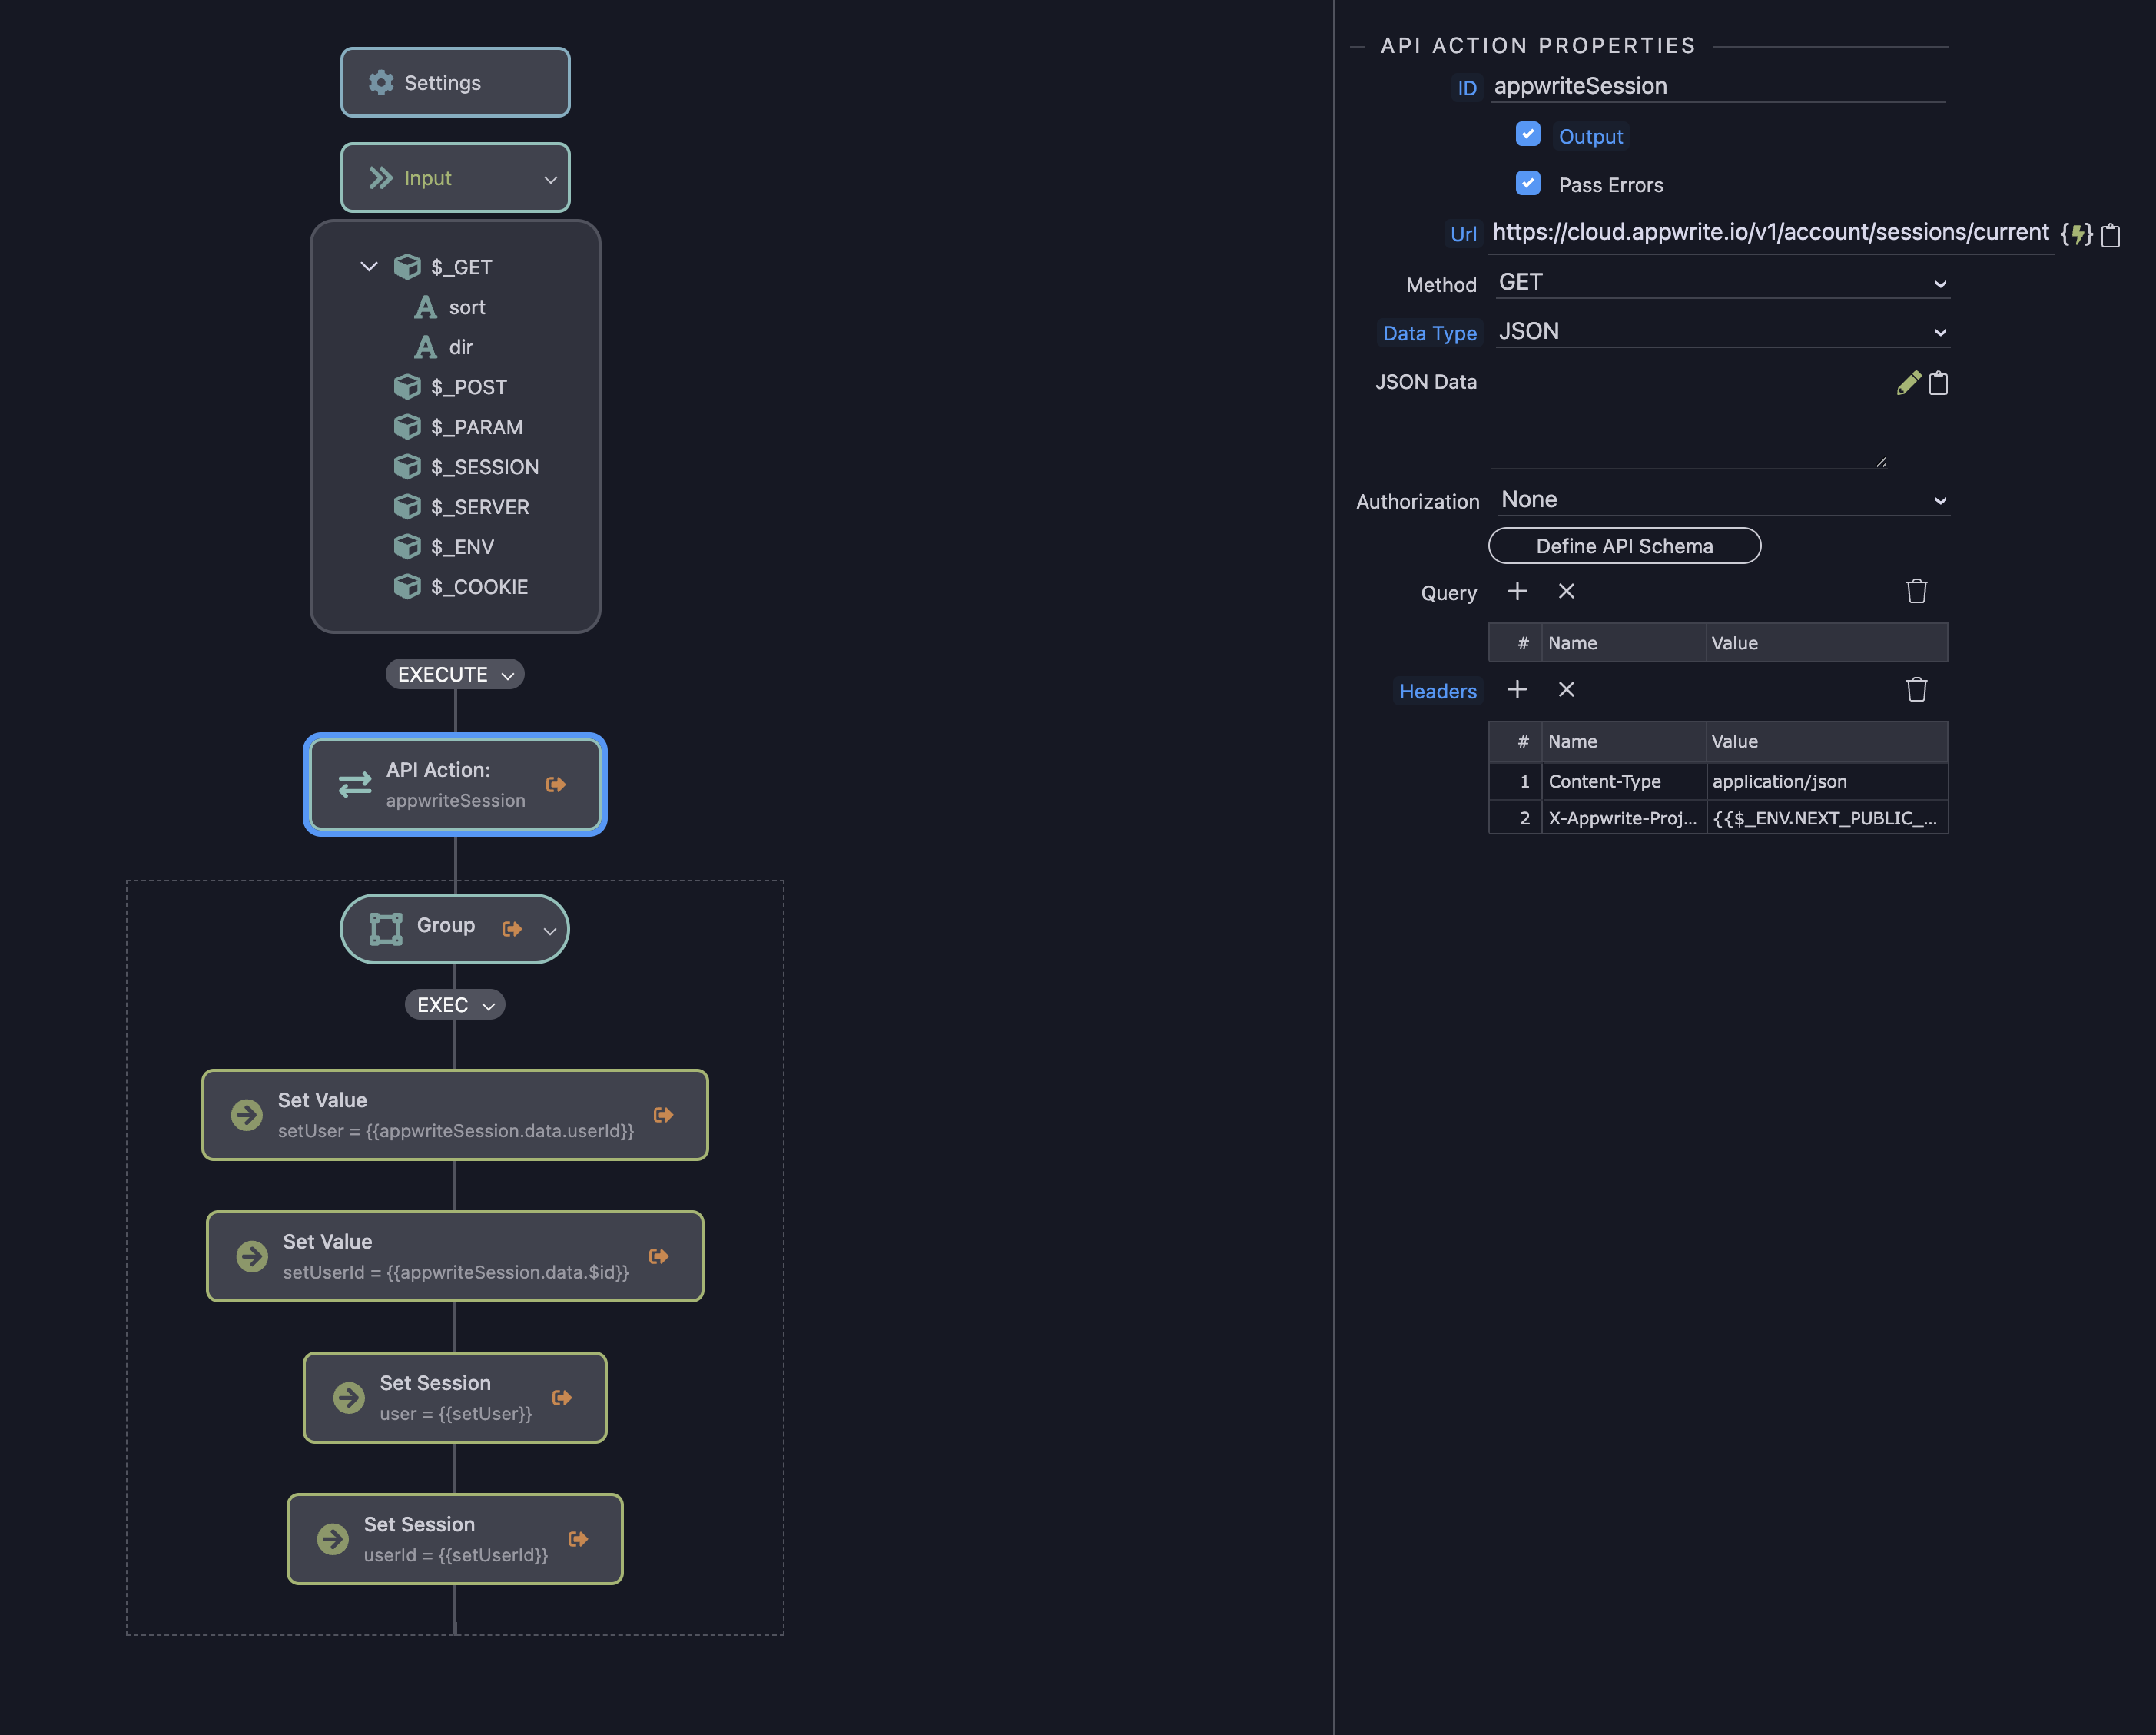Click the output icon on setUser Set Value

663,1115
